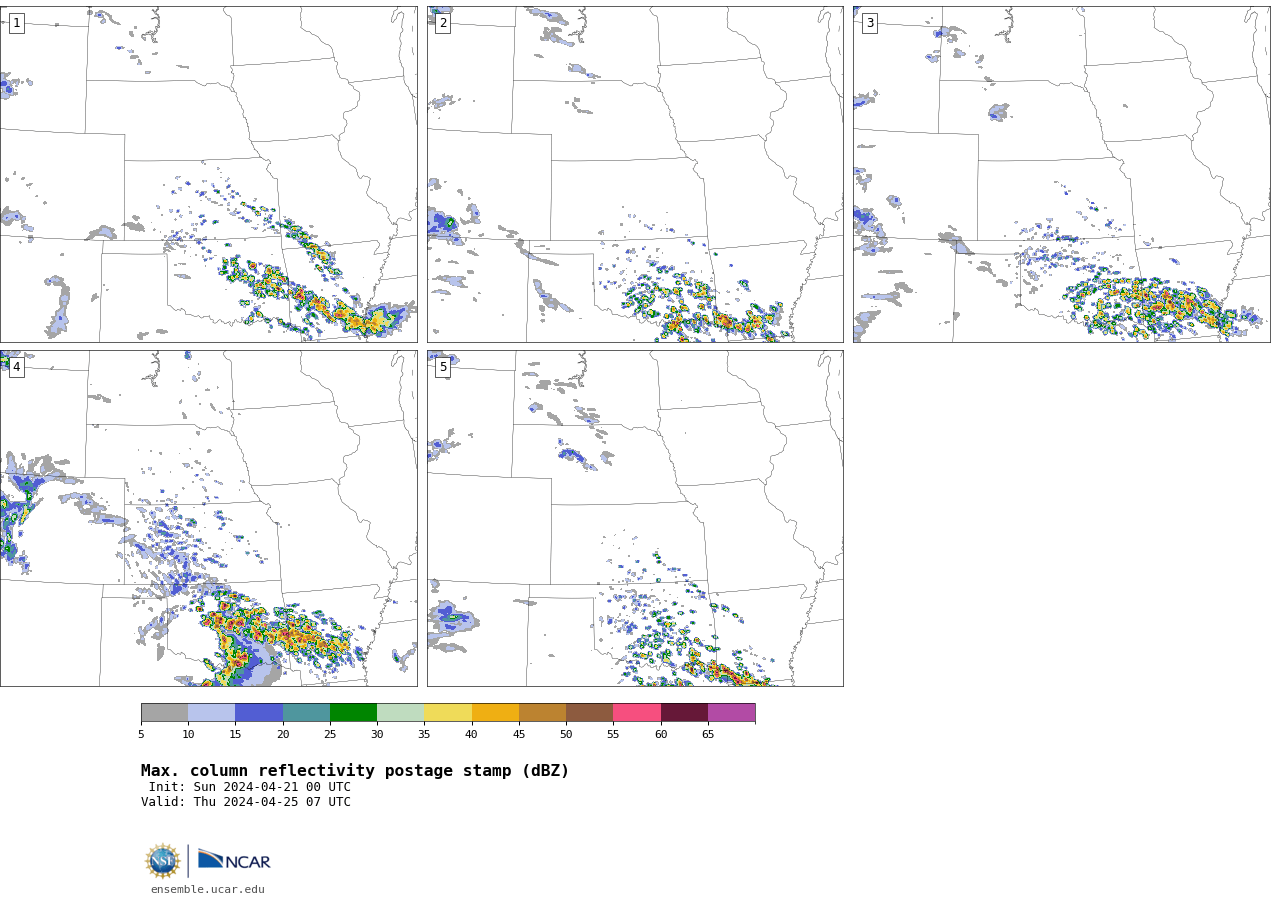Viewport: 1280px width, 901px height.
Task: Click the NSF logo icon
Action: pyautogui.click(x=163, y=861)
